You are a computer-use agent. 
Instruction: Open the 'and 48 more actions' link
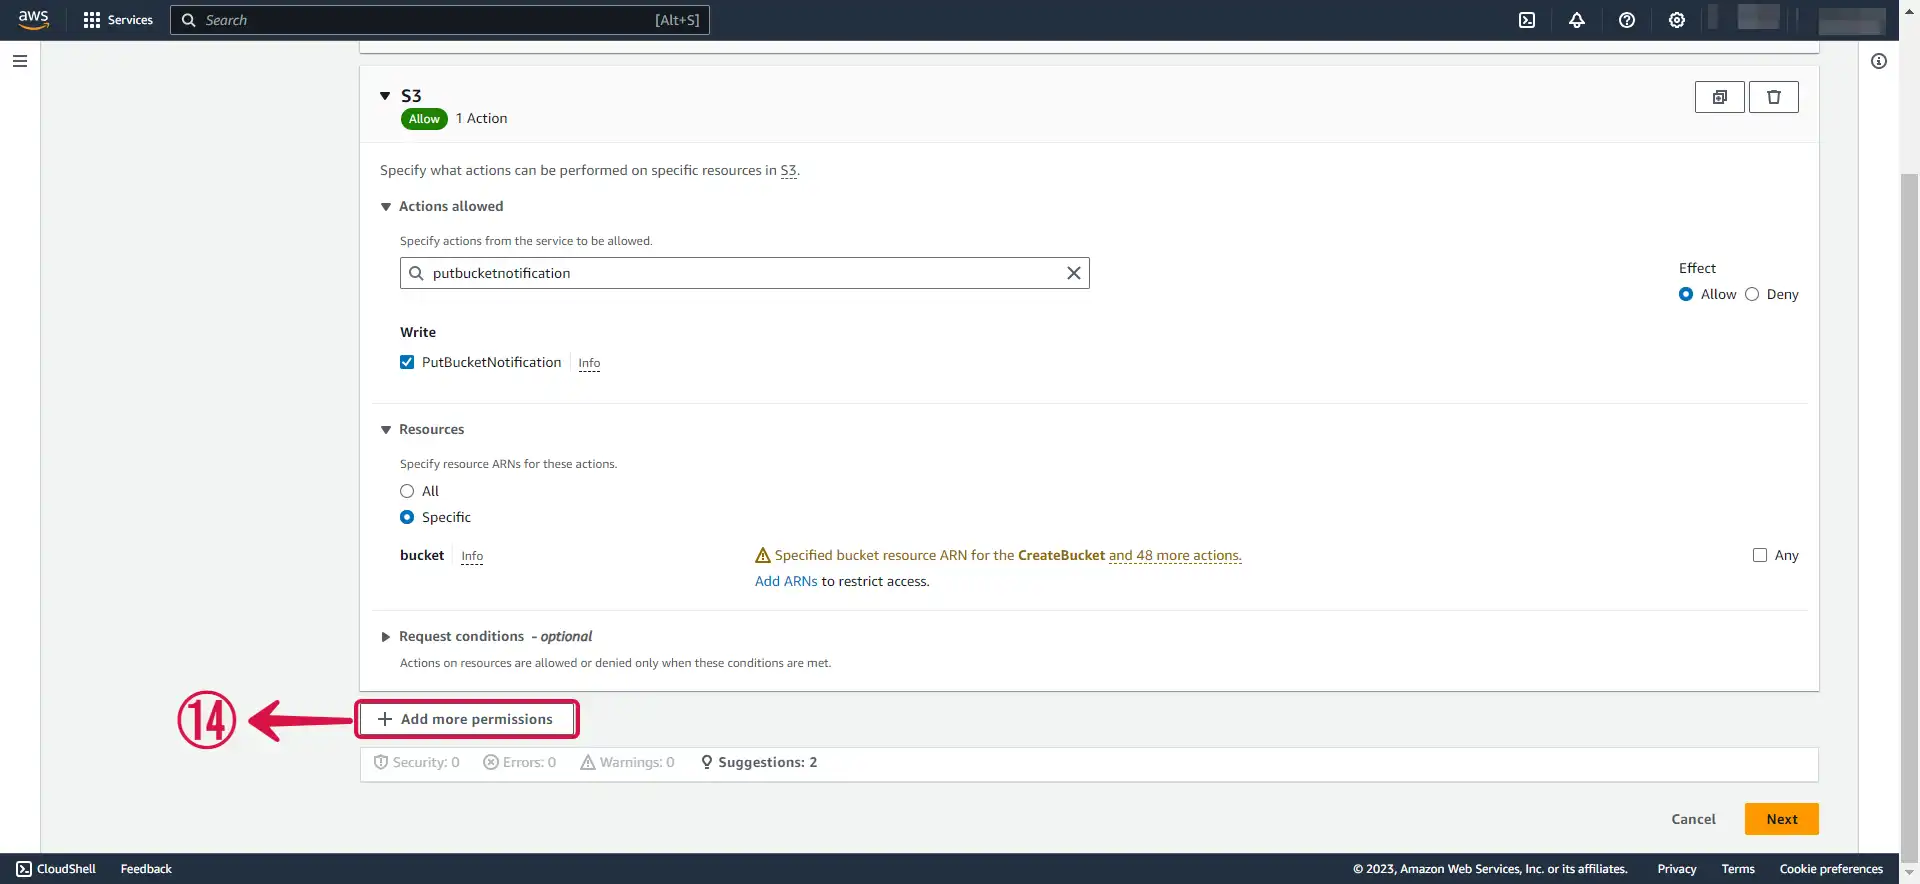tap(1175, 555)
